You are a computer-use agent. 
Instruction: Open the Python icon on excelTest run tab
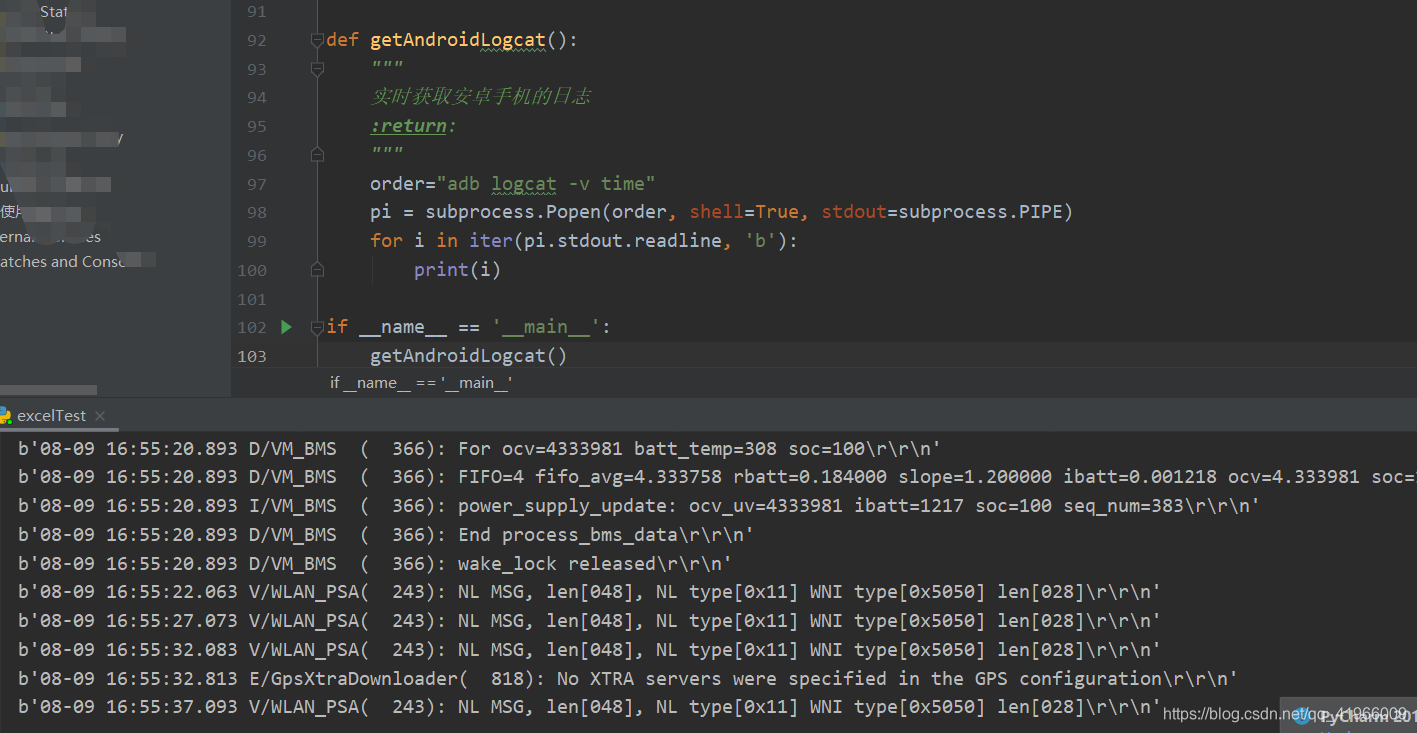pos(4,415)
